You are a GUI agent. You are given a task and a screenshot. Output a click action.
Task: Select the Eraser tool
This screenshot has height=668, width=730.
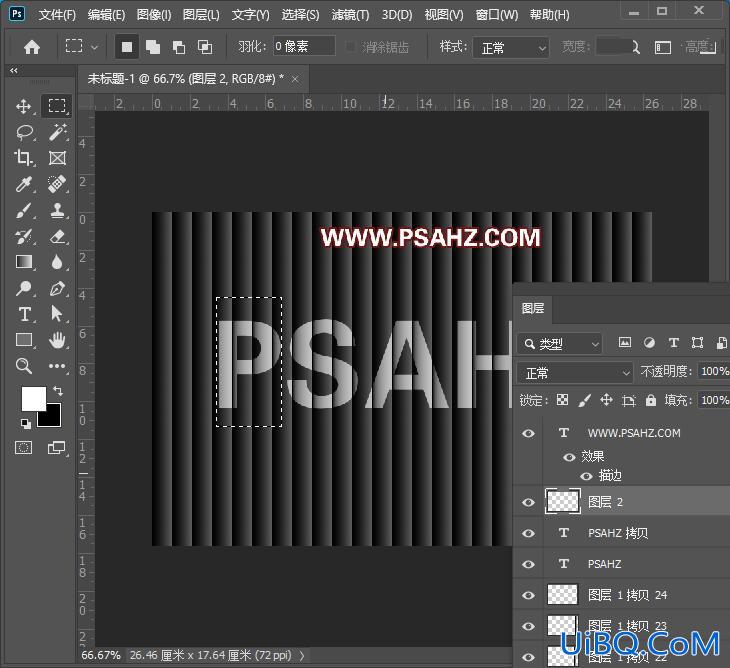(57, 236)
